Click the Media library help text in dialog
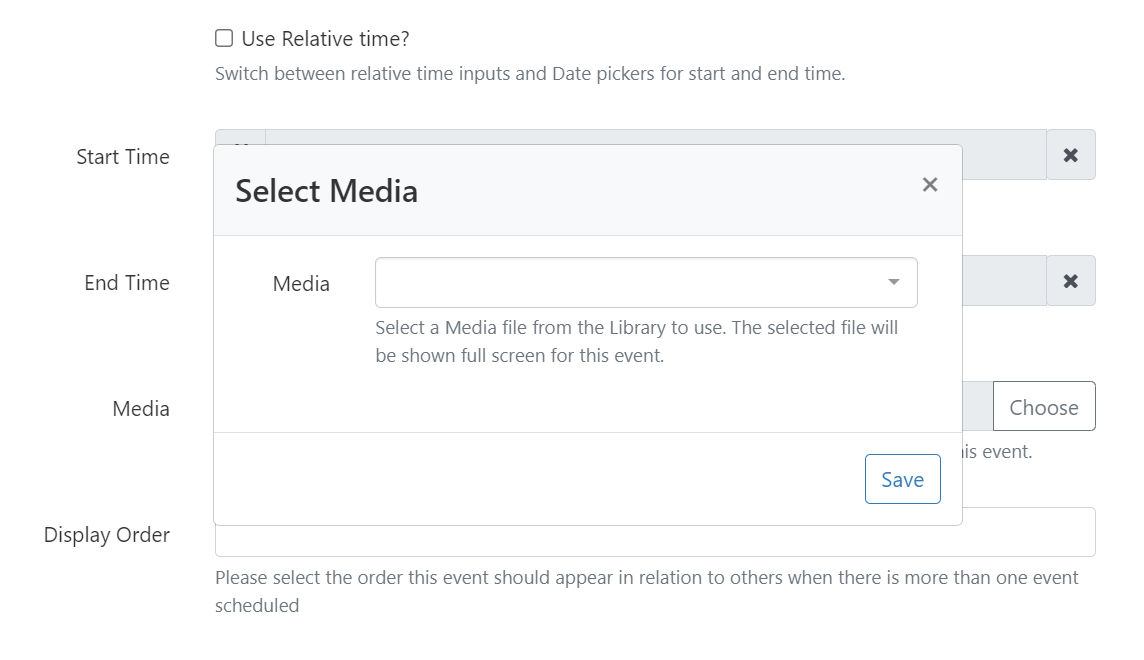1144x660 pixels. [x=636, y=342]
